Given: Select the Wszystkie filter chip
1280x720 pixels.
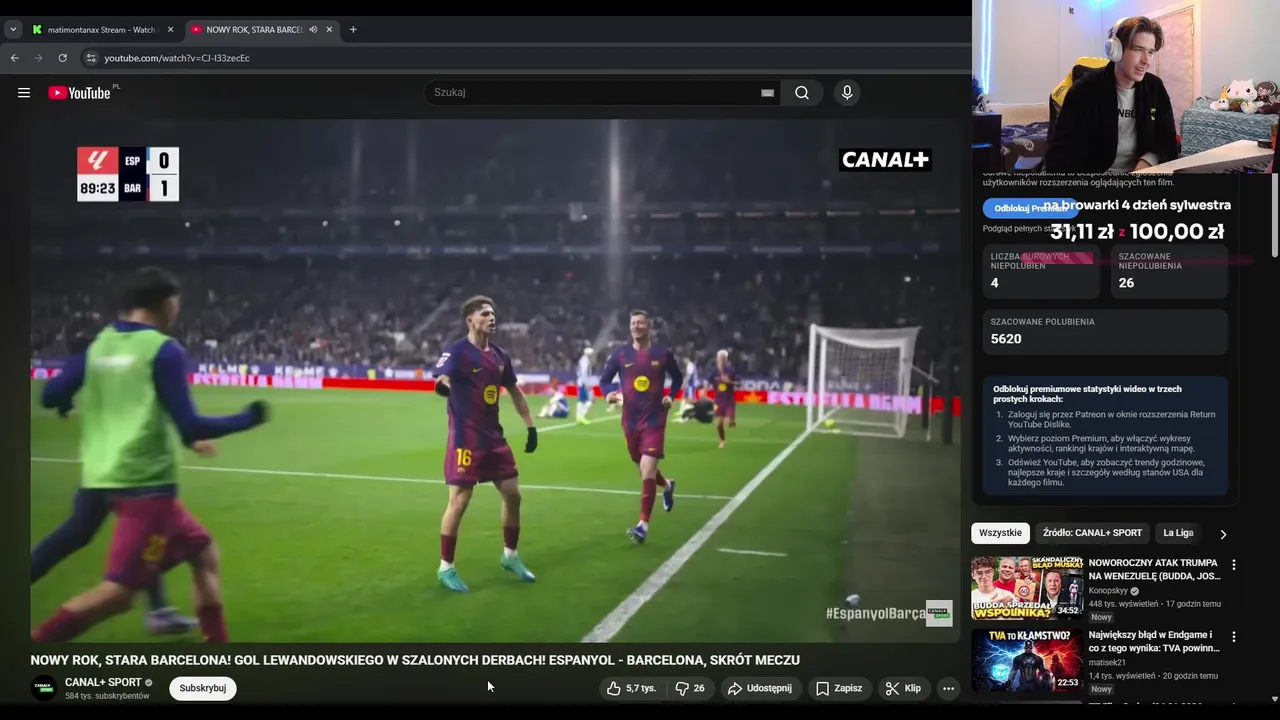Looking at the screenshot, I should point(1000,533).
